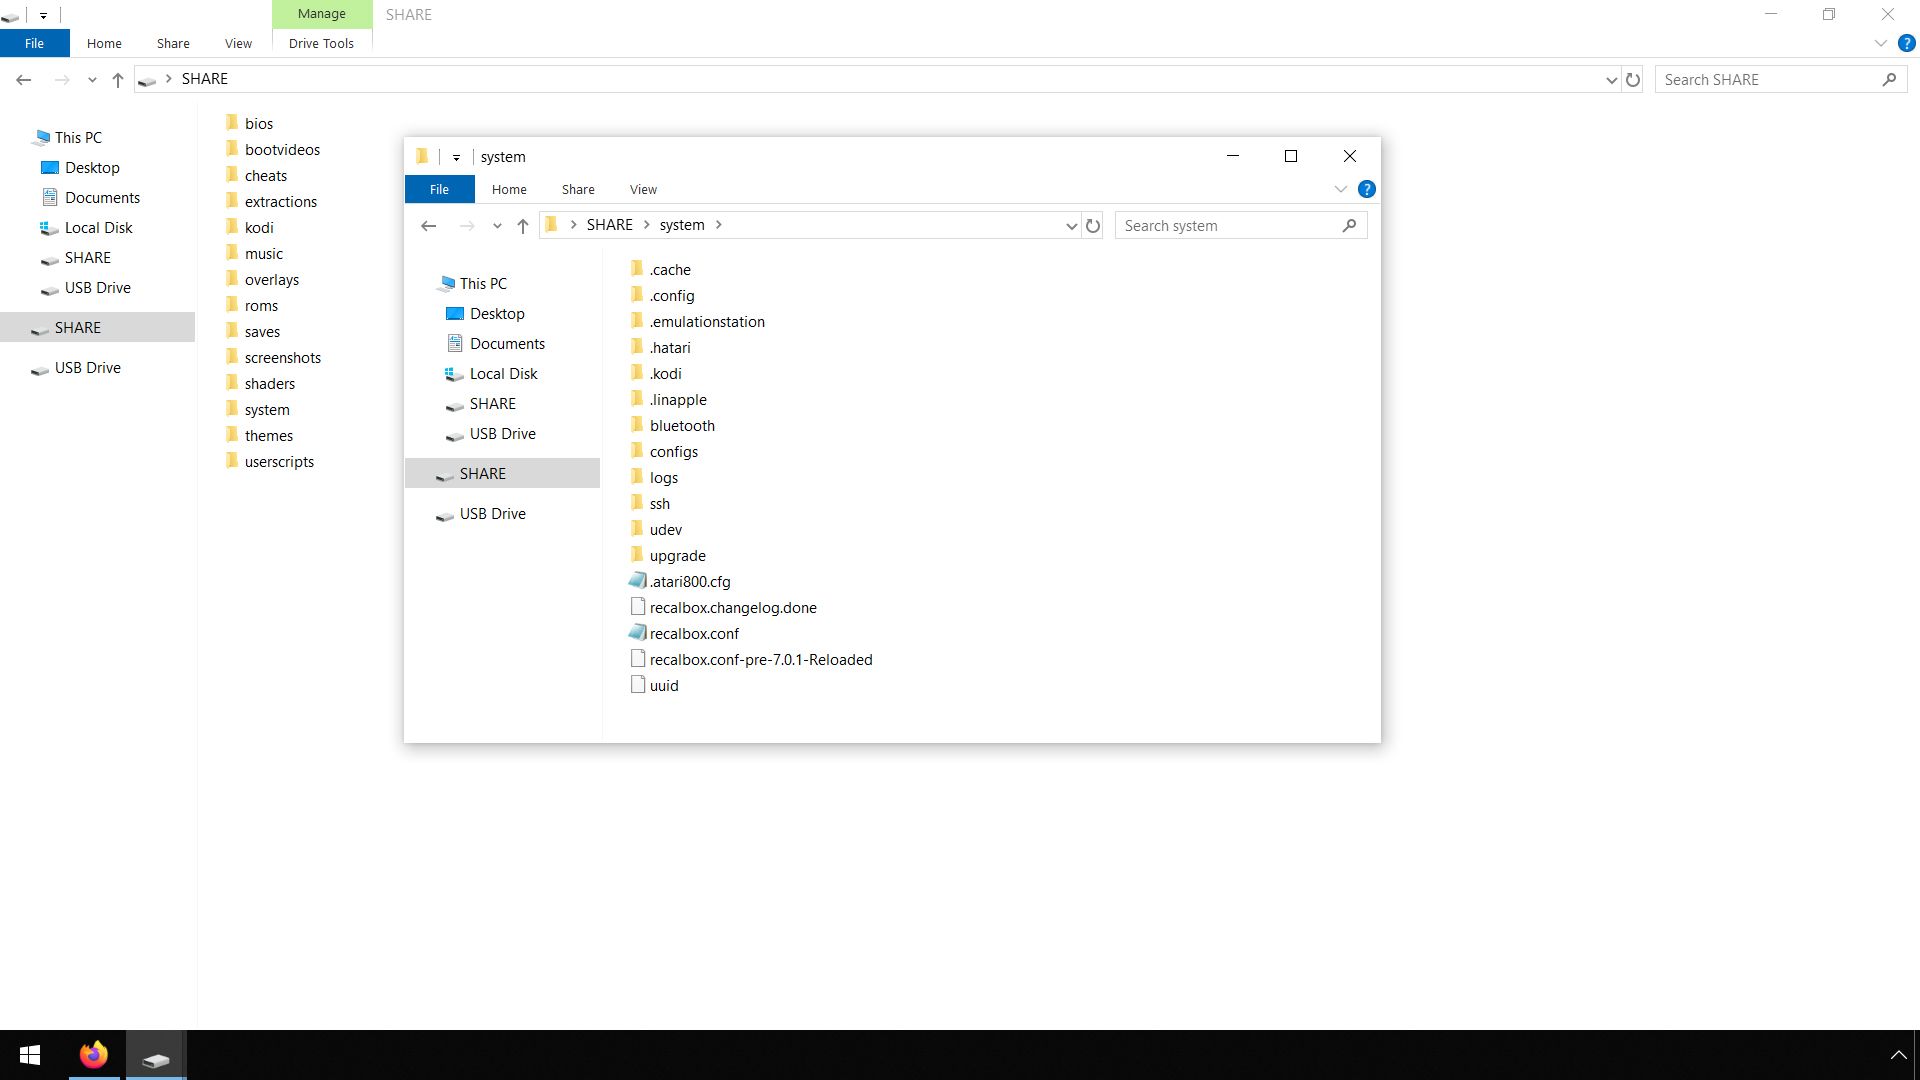Open recent locations dropdown in system window

tap(497, 226)
